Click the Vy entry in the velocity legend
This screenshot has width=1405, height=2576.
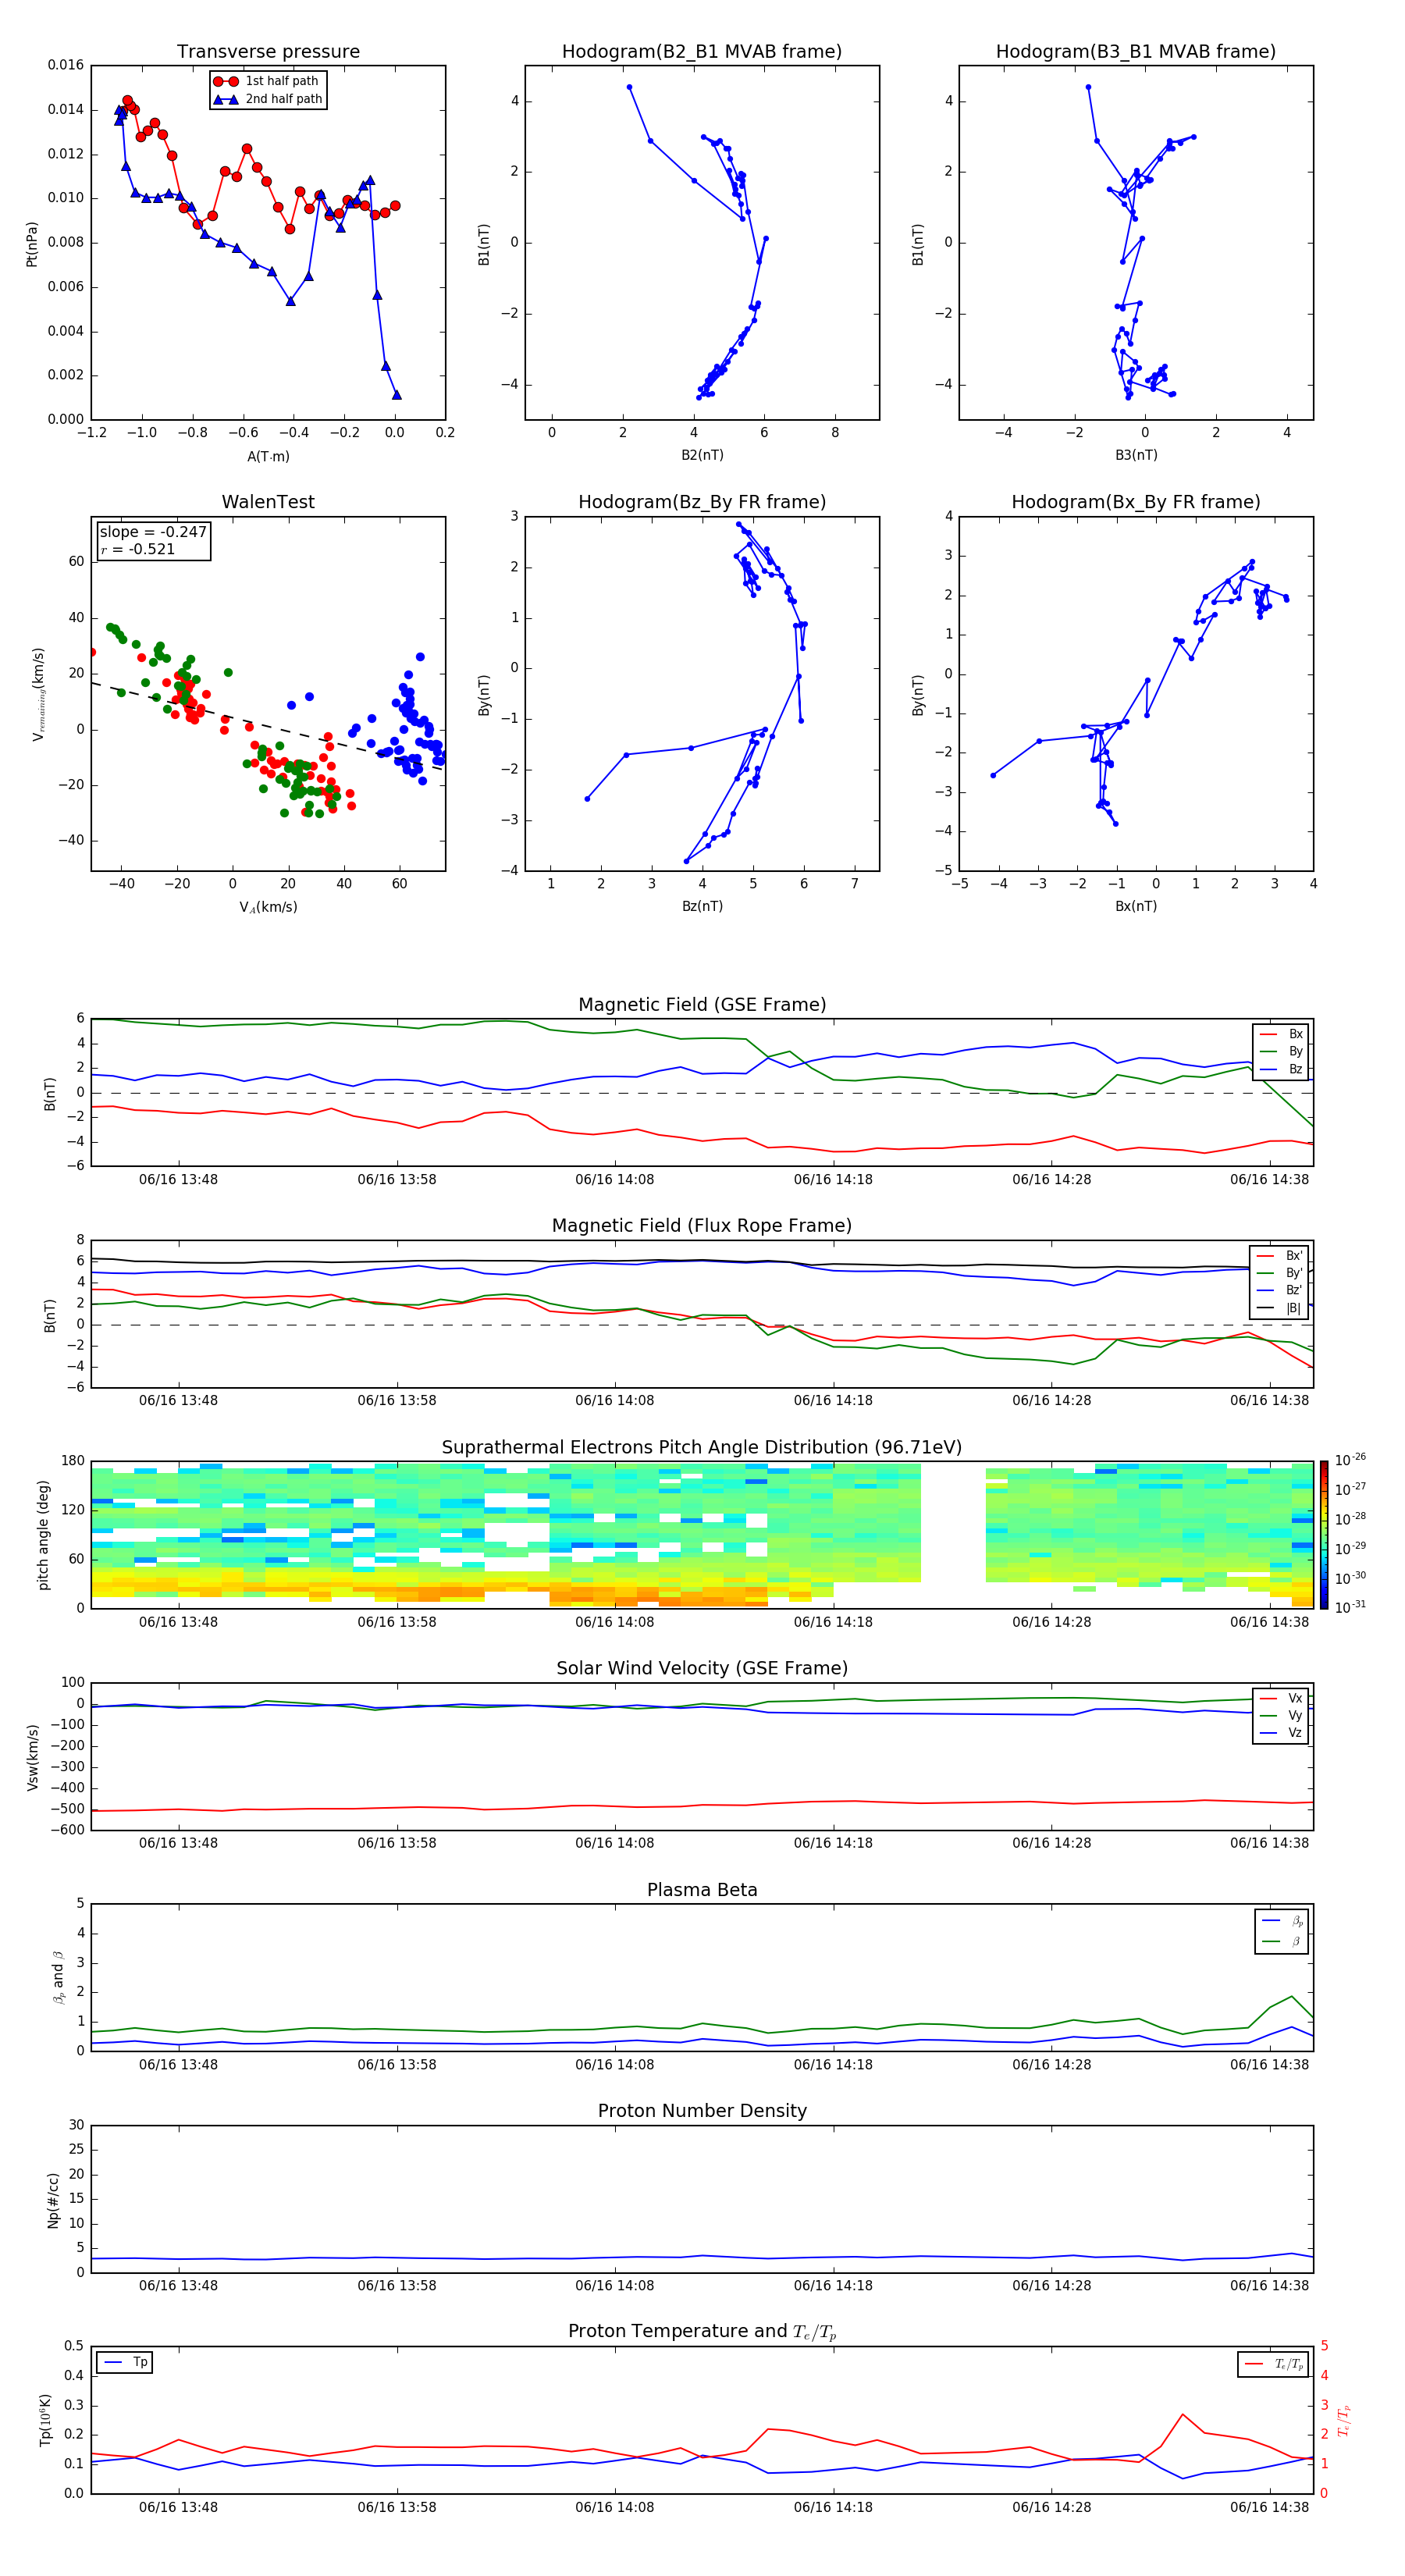[1282, 1715]
